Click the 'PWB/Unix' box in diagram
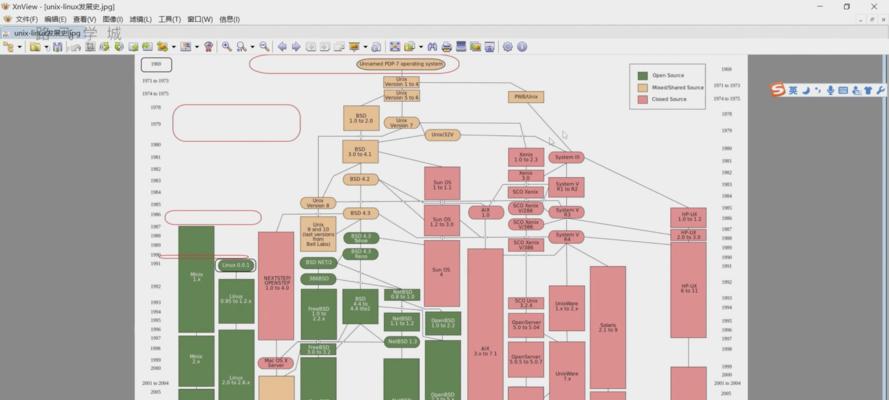Image resolution: width=889 pixels, height=400 pixels. [x=526, y=97]
